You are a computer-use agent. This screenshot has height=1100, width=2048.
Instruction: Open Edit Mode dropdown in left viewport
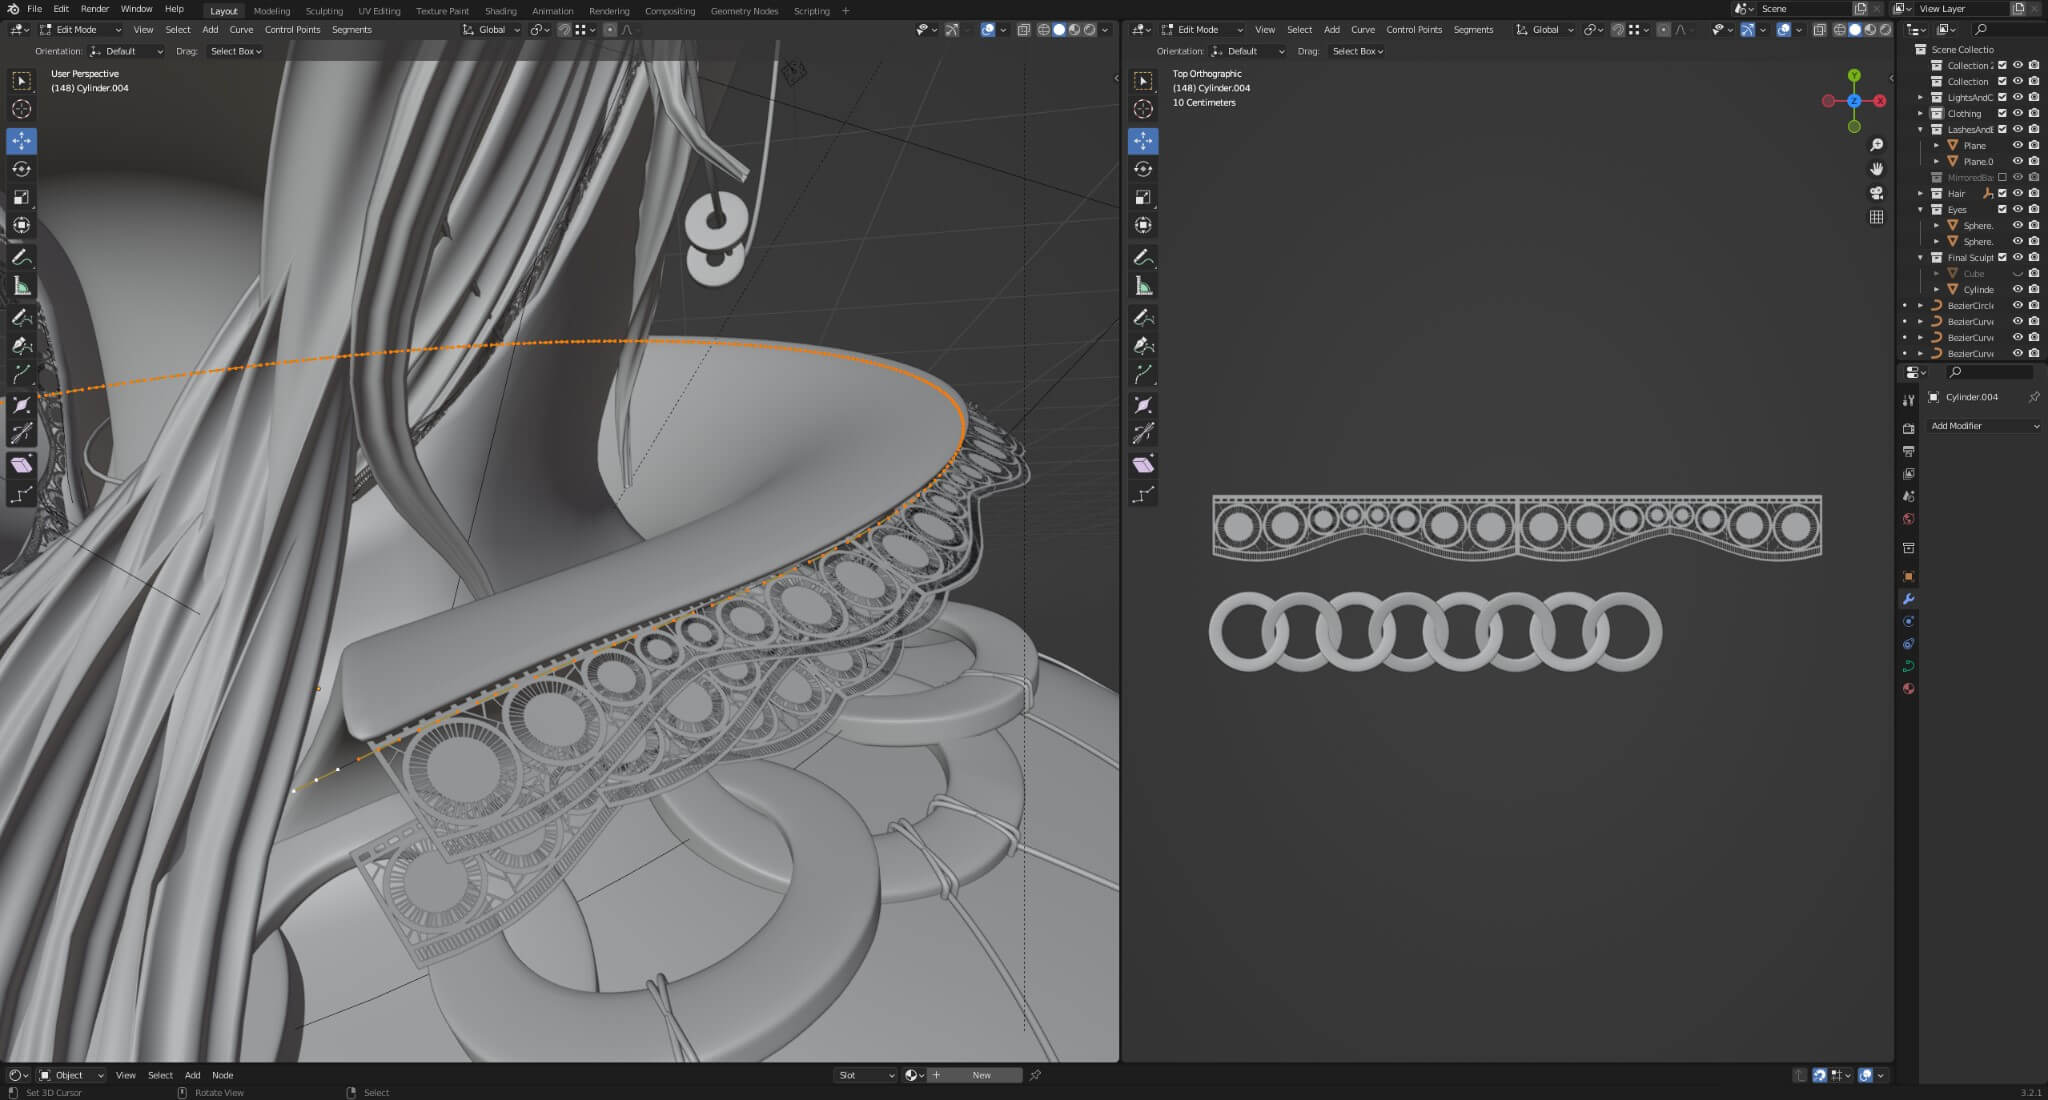tap(80, 30)
